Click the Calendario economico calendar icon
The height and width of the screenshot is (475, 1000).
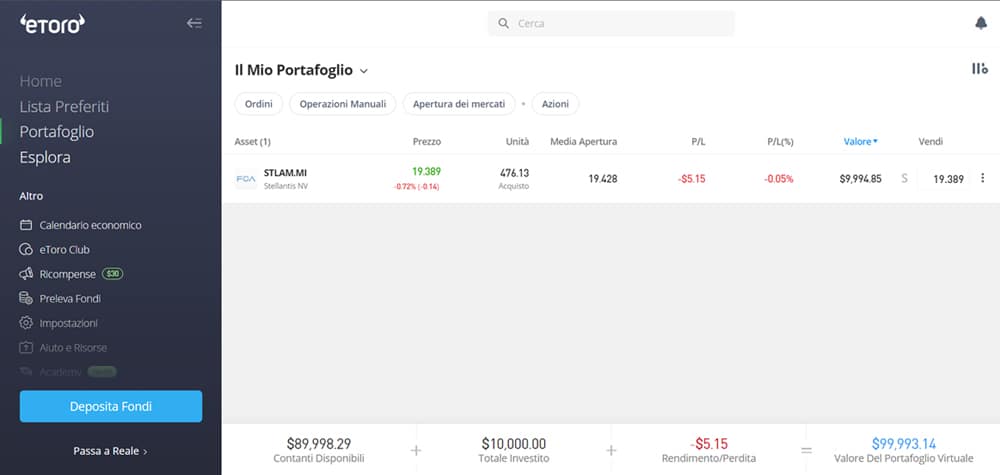[26, 225]
